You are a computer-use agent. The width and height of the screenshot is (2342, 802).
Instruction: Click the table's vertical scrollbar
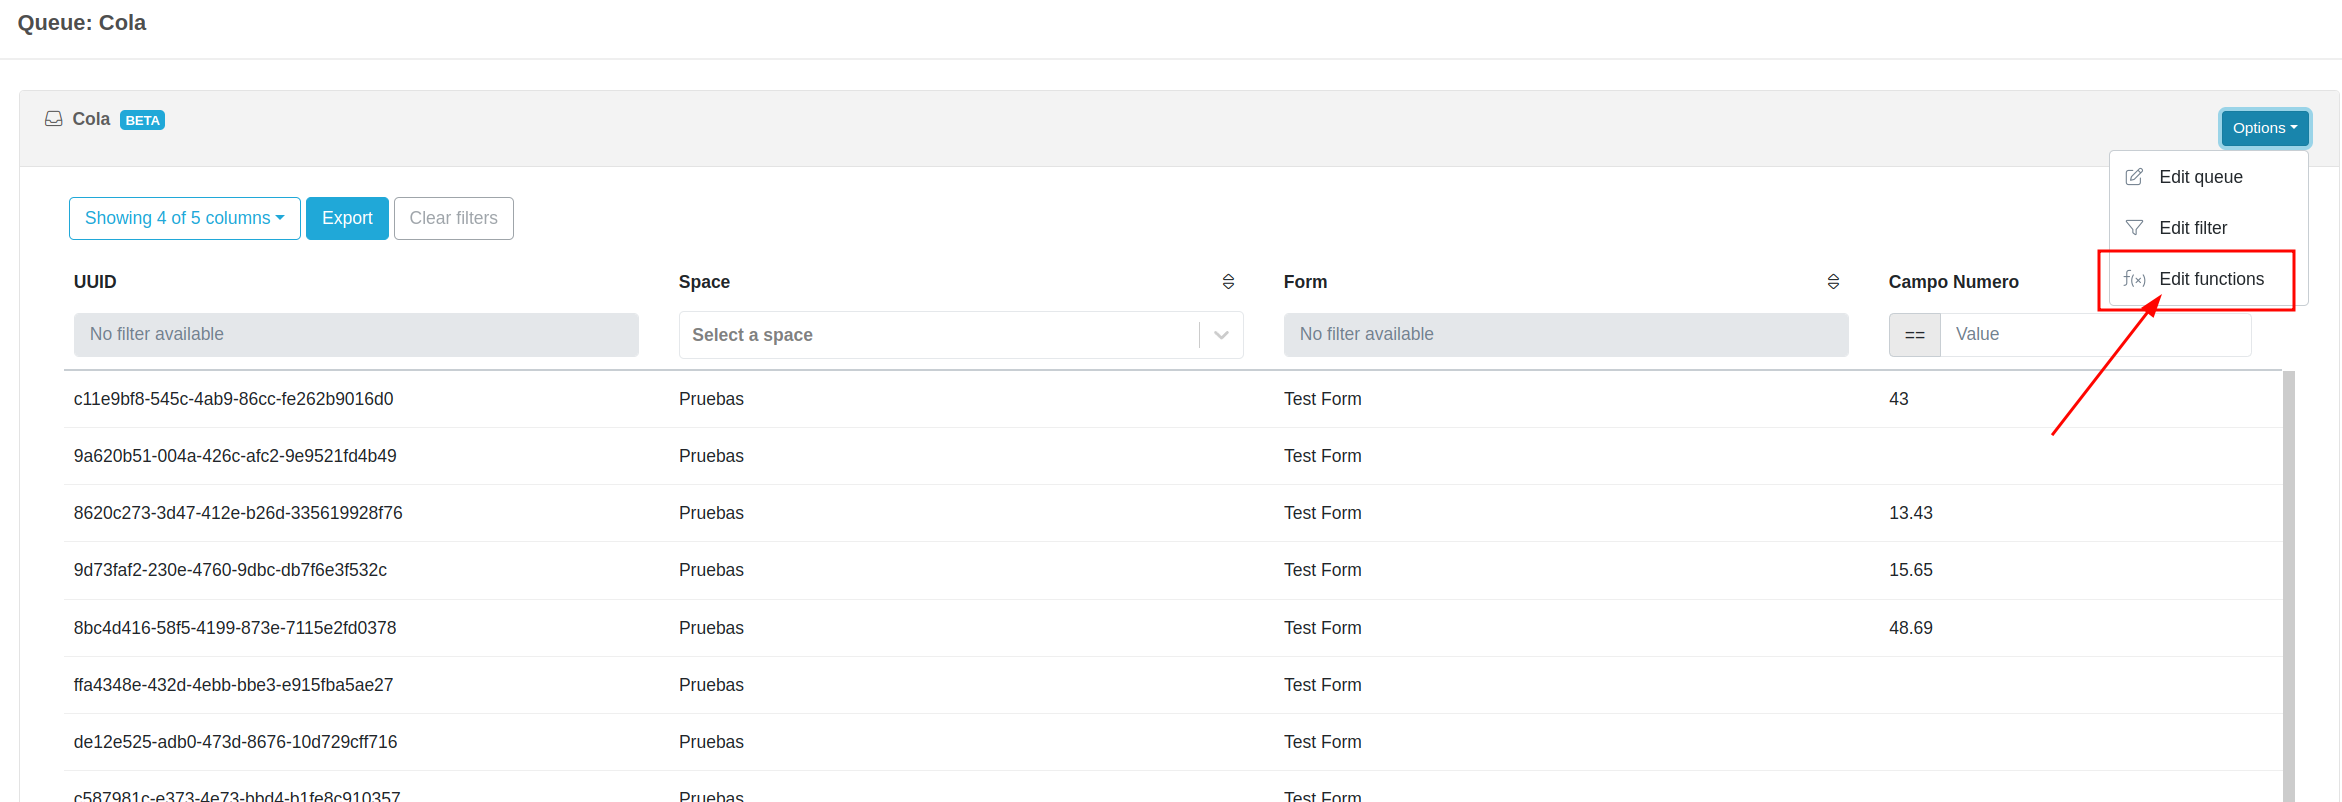[2288, 580]
